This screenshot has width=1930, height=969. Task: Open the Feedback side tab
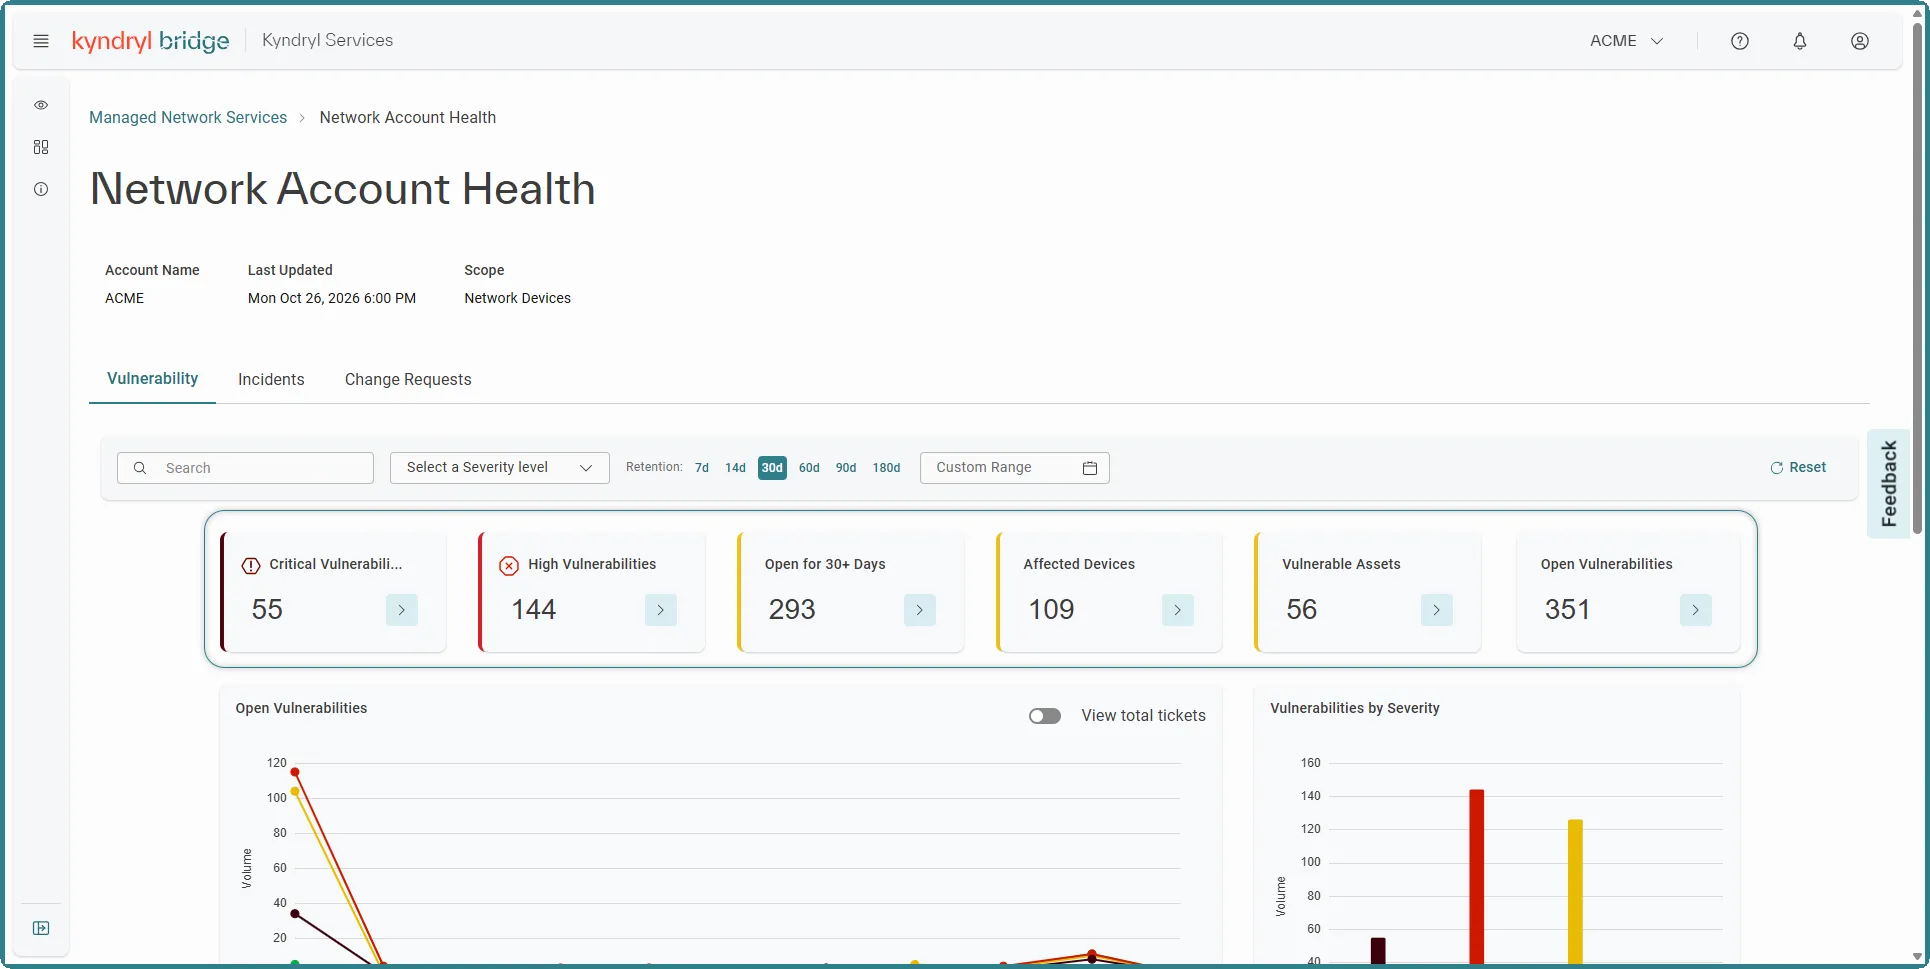(x=1889, y=484)
